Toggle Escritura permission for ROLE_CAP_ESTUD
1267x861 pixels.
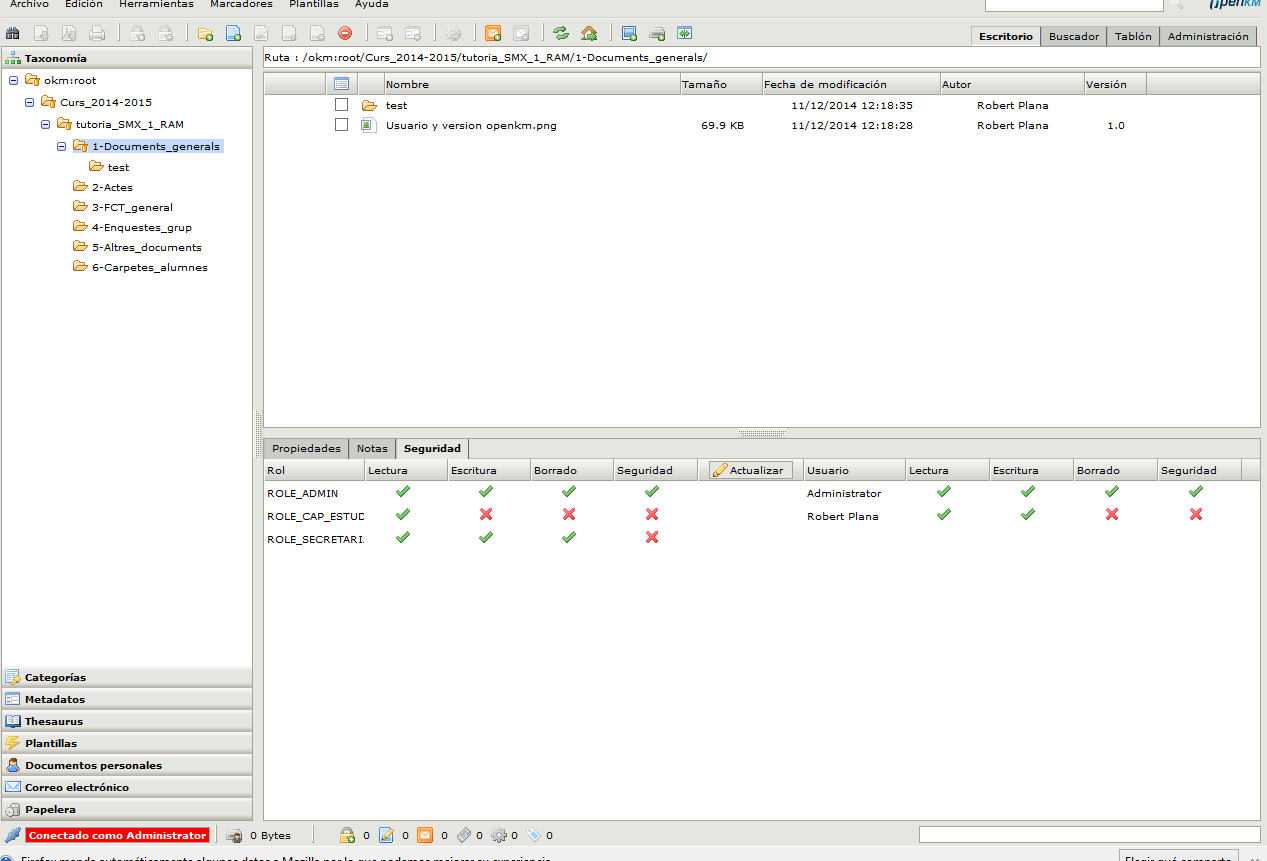click(x=486, y=514)
